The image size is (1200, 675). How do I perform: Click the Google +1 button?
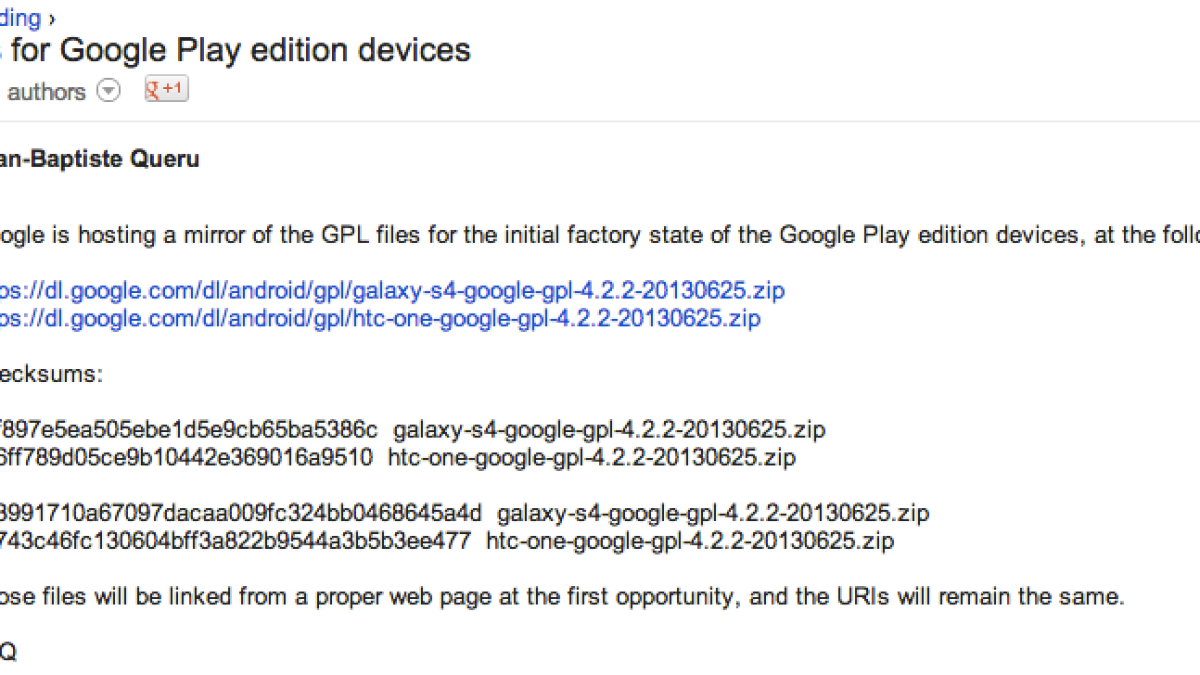[166, 89]
